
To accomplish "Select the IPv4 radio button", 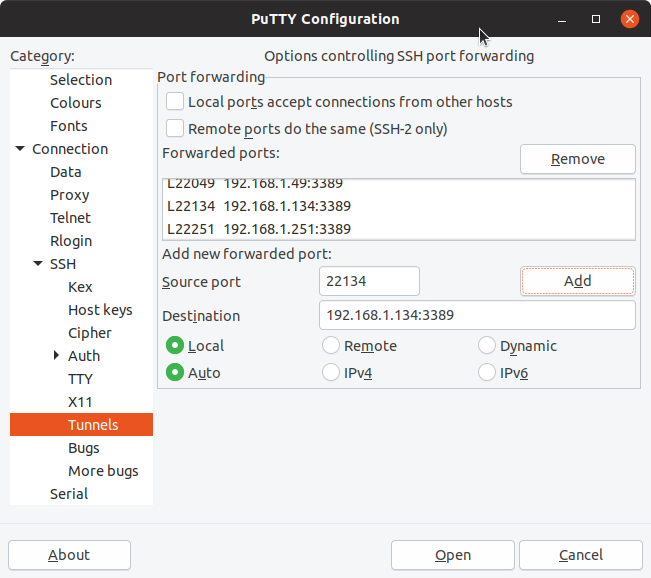I will [331, 372].
